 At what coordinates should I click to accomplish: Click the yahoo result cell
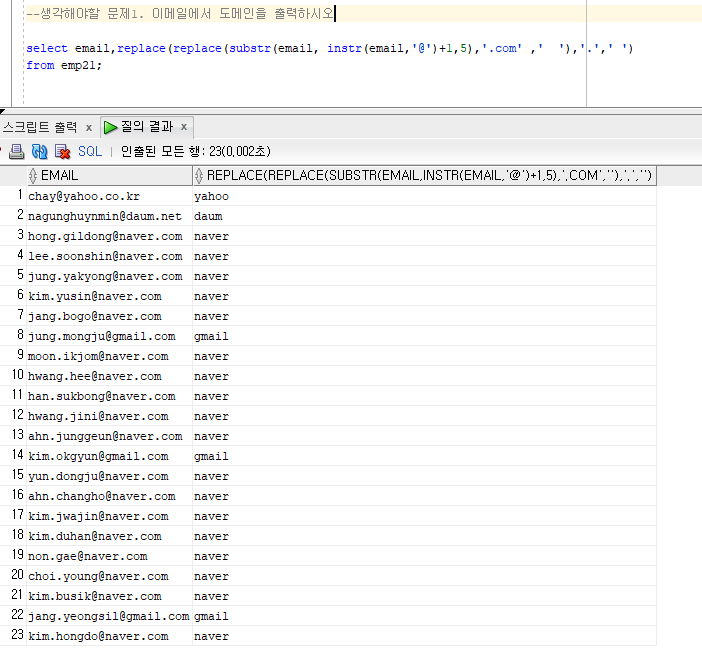(x=211, y=196)
